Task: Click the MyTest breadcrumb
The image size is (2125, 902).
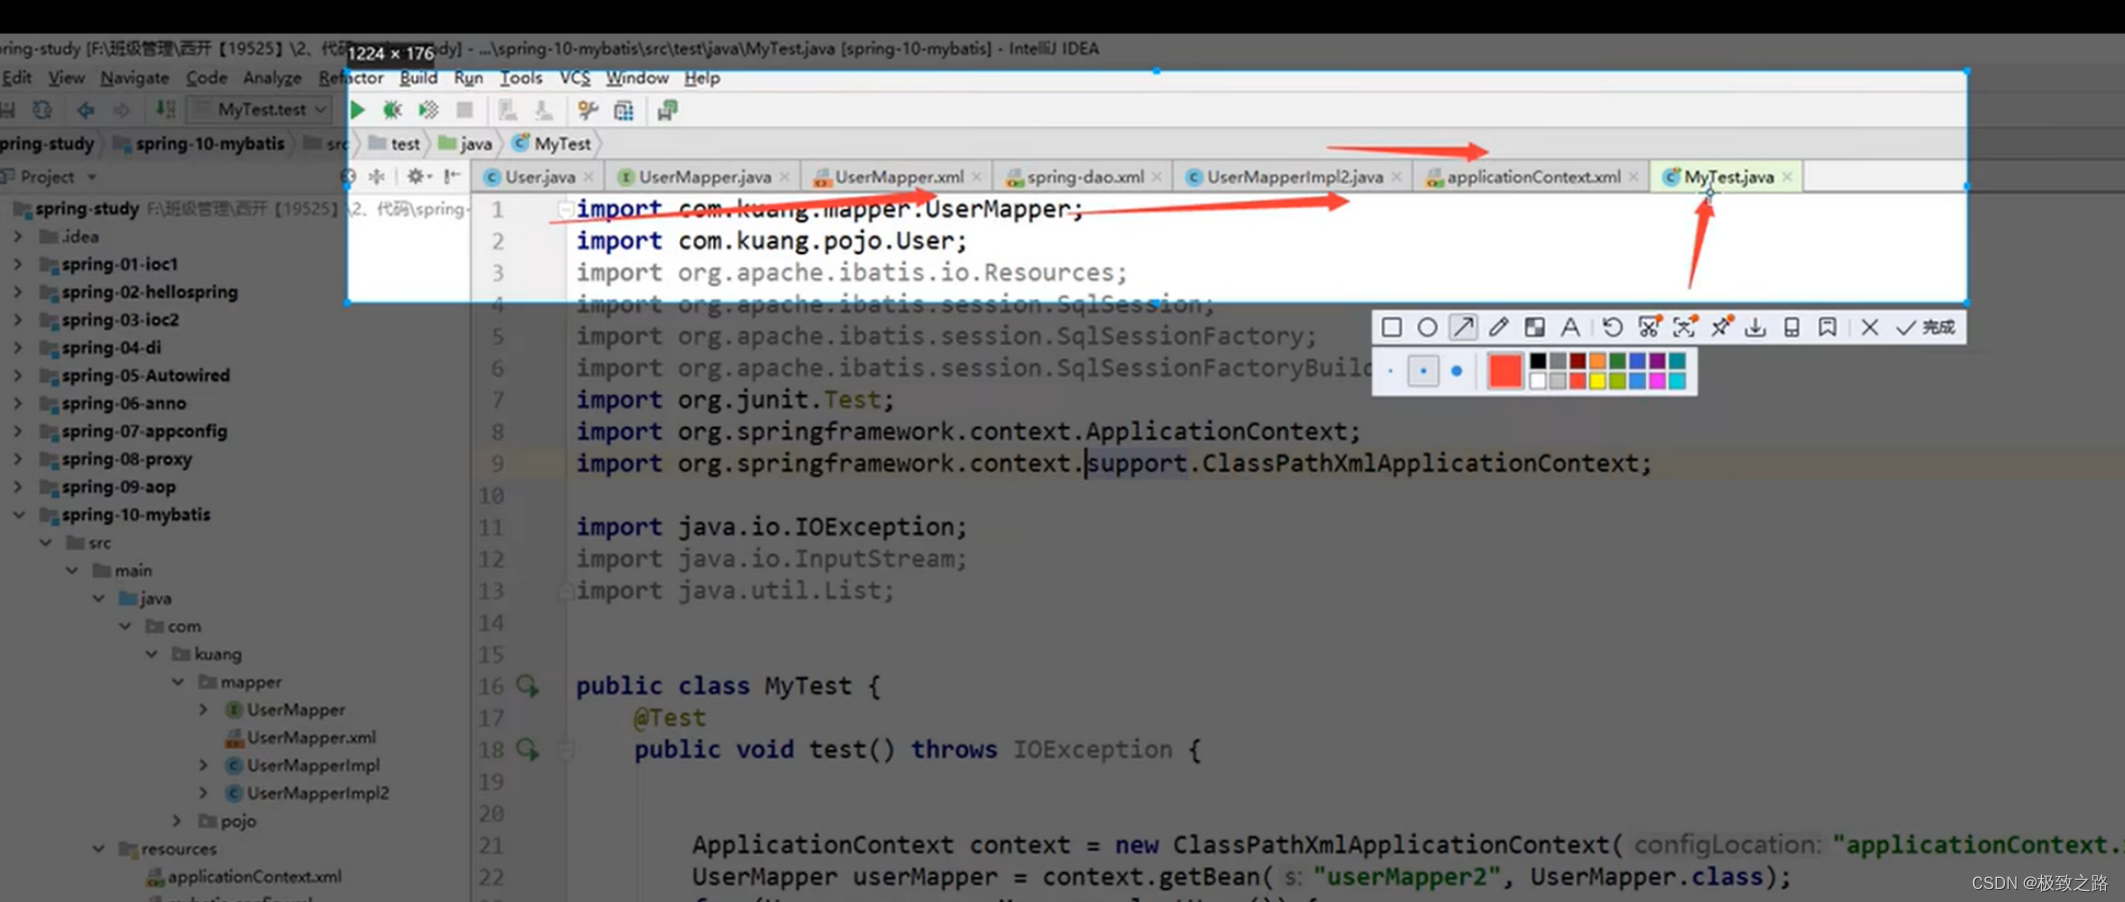Action: 552,144
